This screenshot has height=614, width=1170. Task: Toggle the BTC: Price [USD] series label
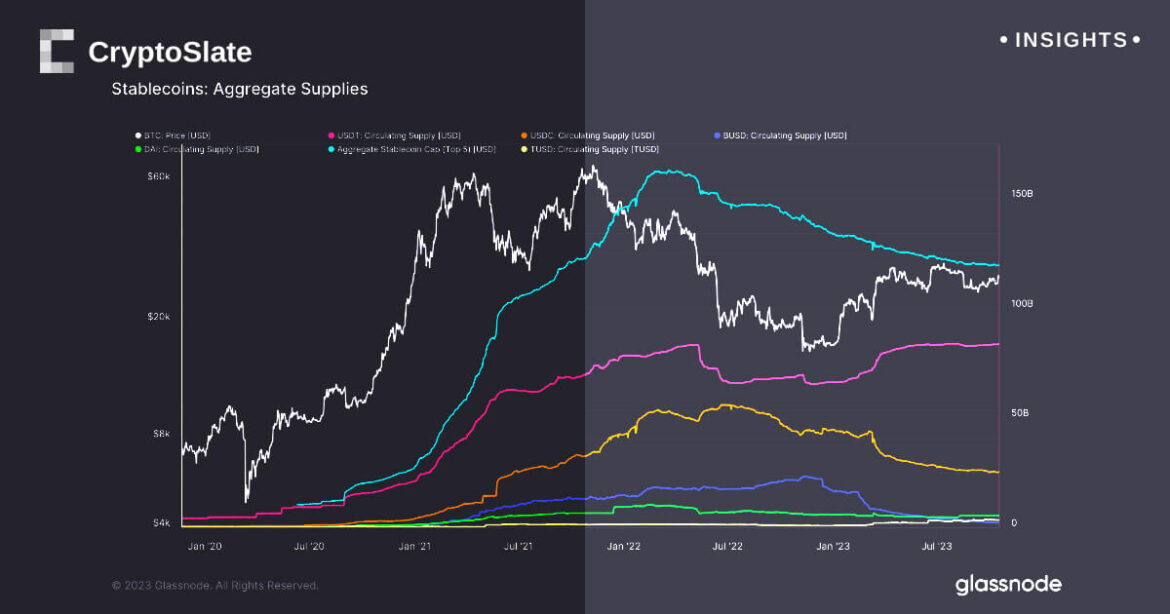(177, 135)
